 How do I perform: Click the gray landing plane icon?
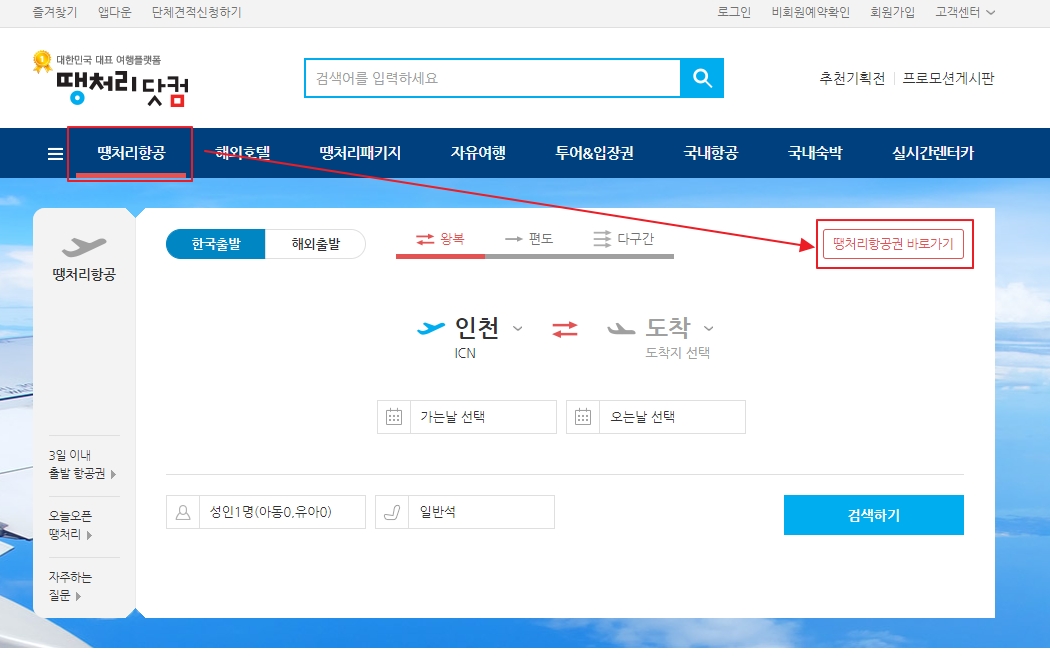pos(621,329)
